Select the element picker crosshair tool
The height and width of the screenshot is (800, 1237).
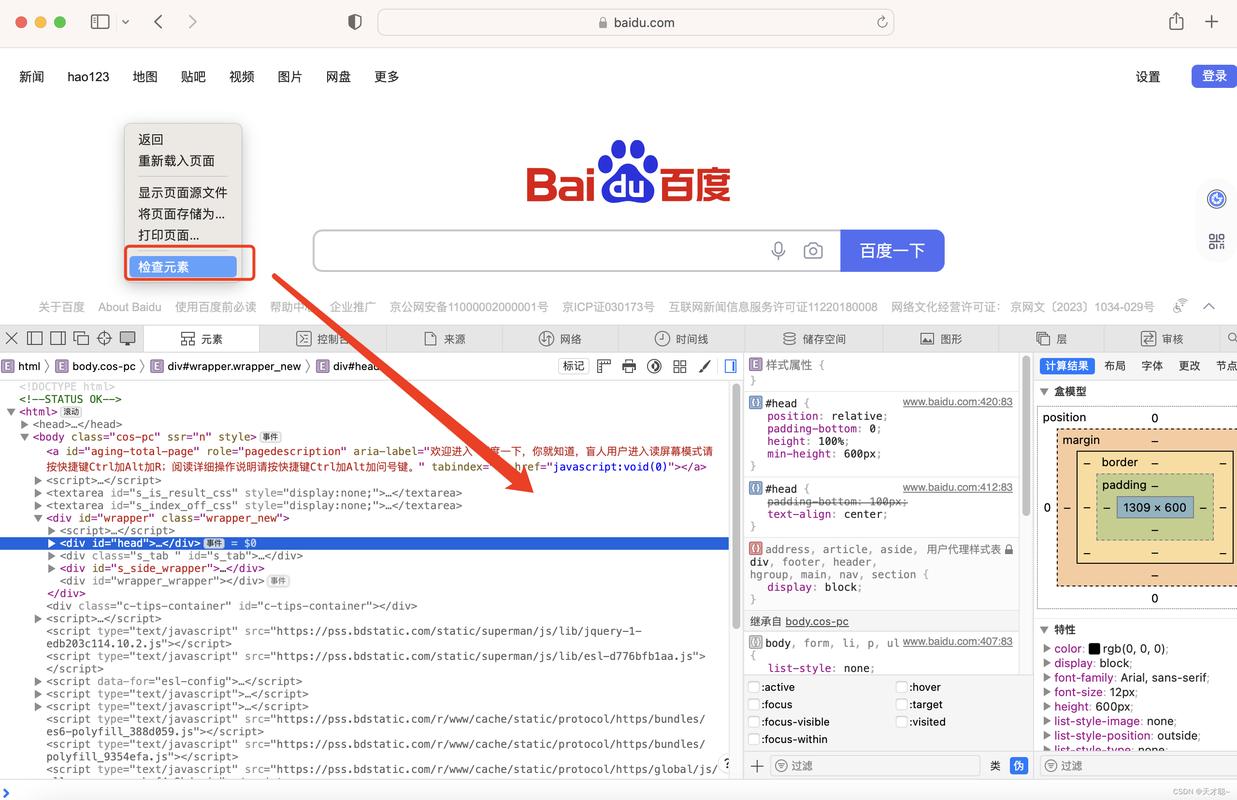pyautogui.click(x=104, y=339)
